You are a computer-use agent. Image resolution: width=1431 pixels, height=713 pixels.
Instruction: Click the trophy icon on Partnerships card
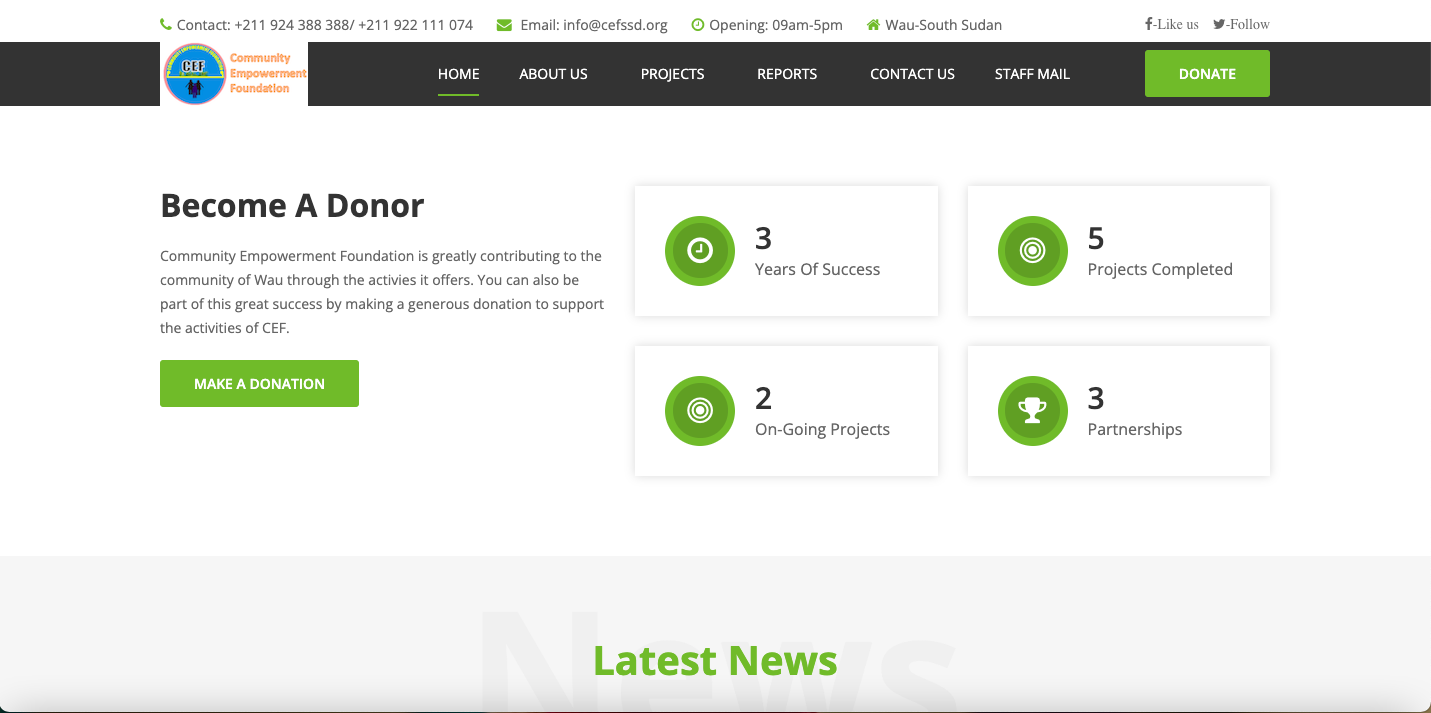click(x=1033, y=411)
